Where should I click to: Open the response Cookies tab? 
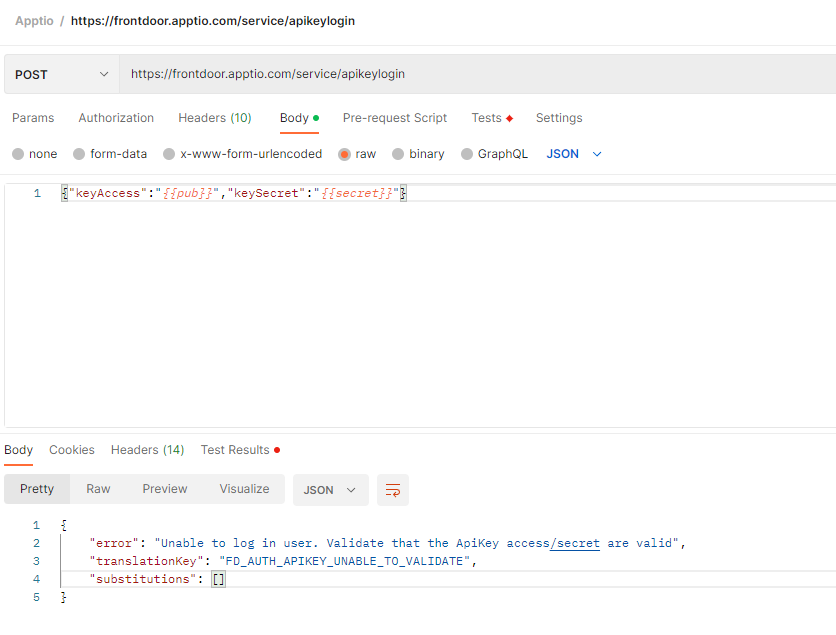(72, 450)
